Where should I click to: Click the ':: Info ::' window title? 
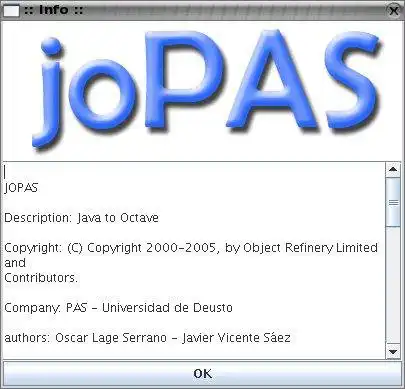click(x=53, y=10)
